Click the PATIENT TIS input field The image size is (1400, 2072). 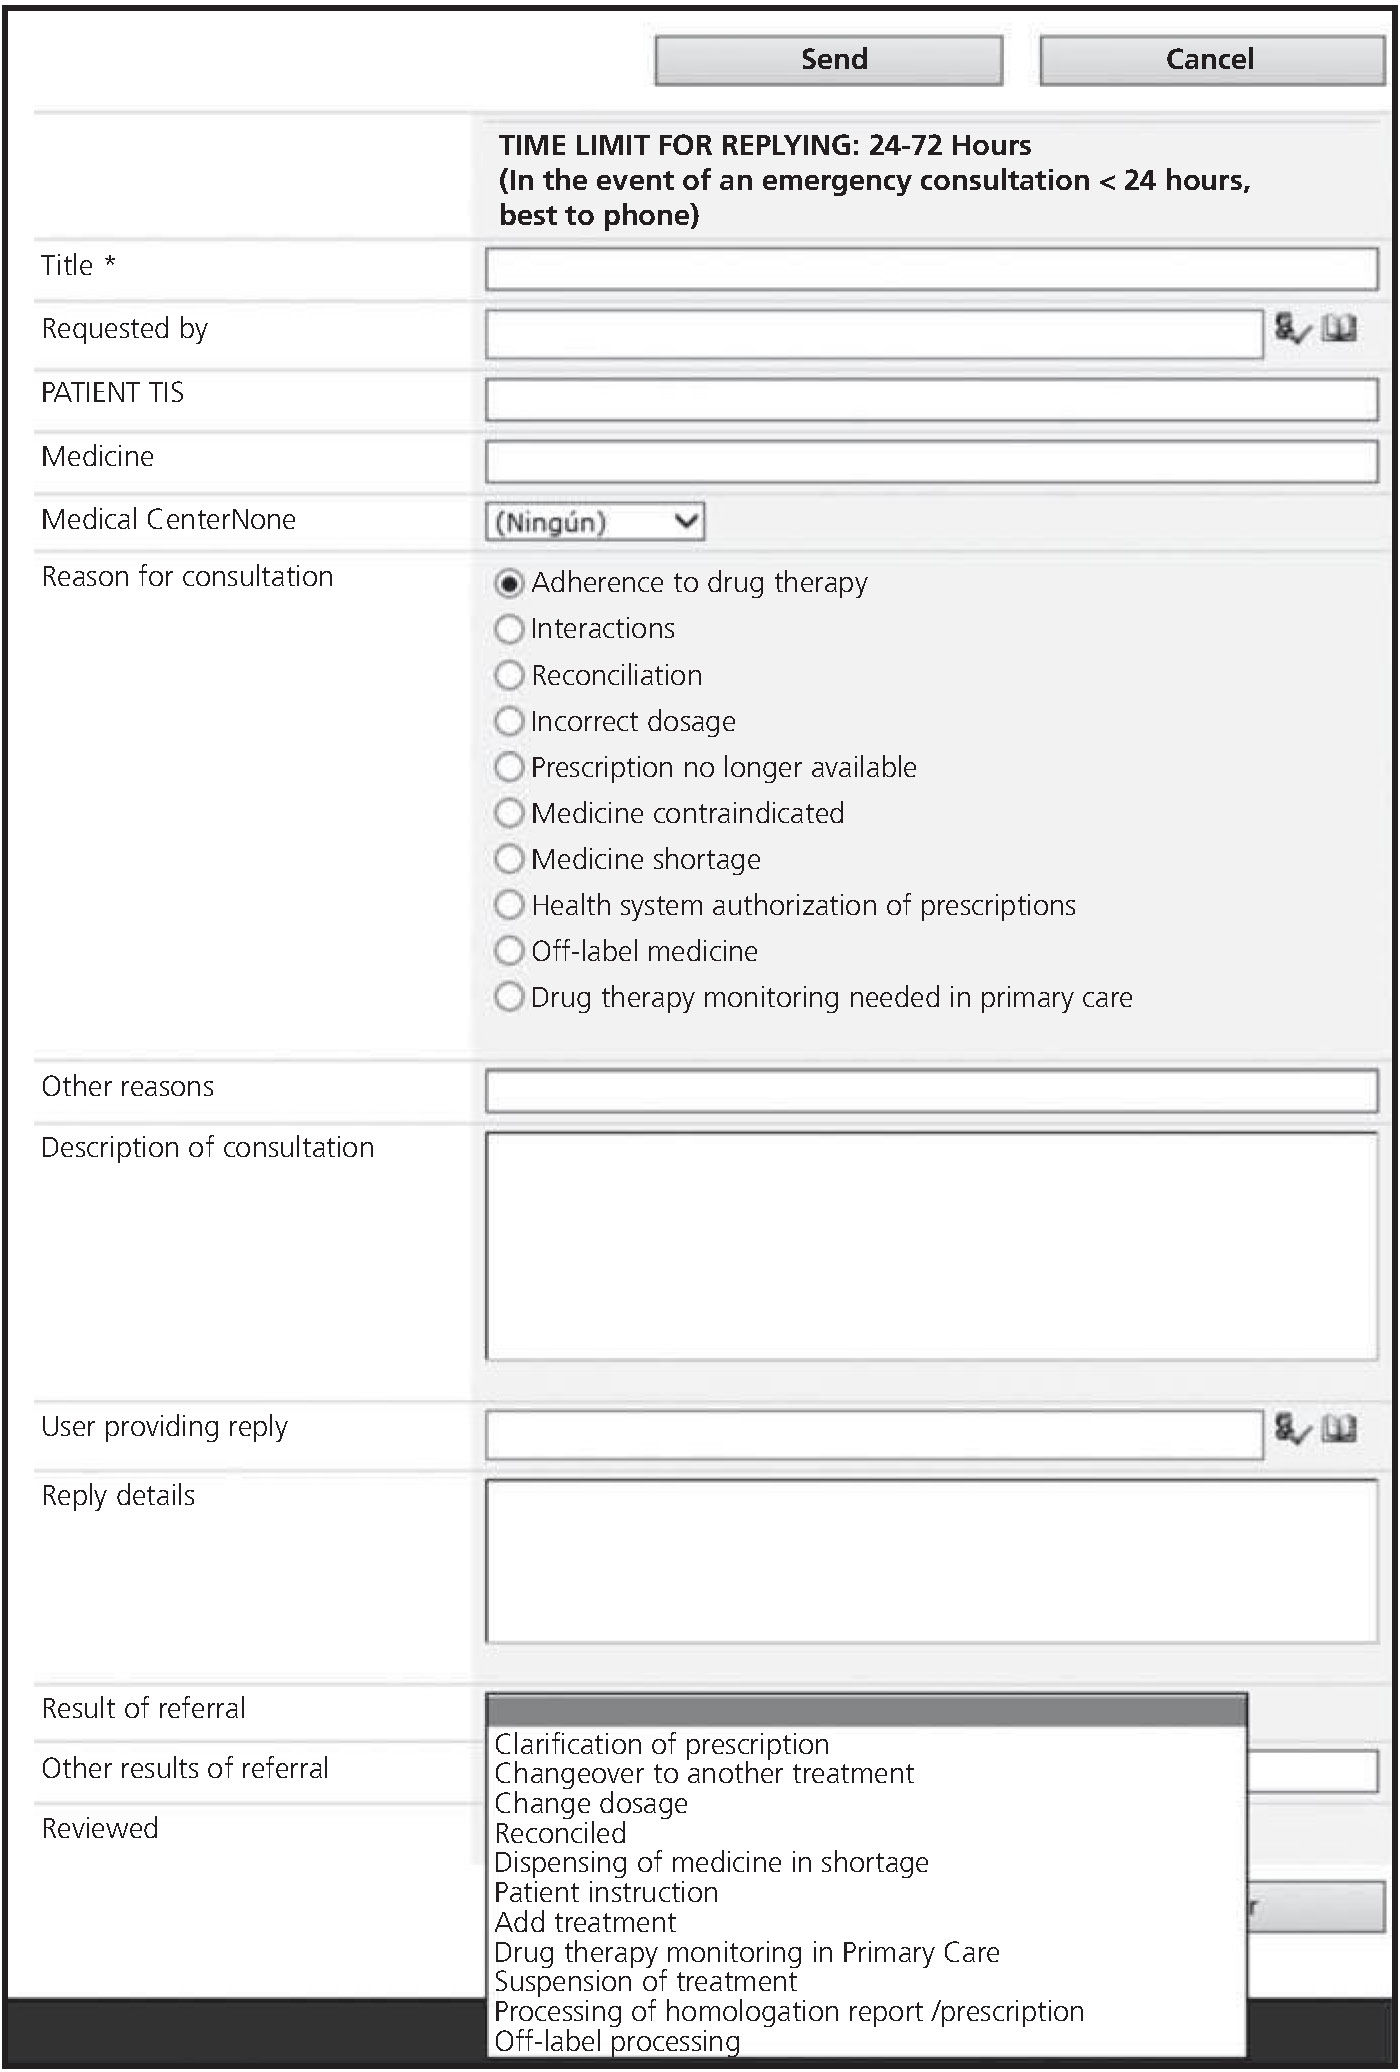[x=931, y=400]
